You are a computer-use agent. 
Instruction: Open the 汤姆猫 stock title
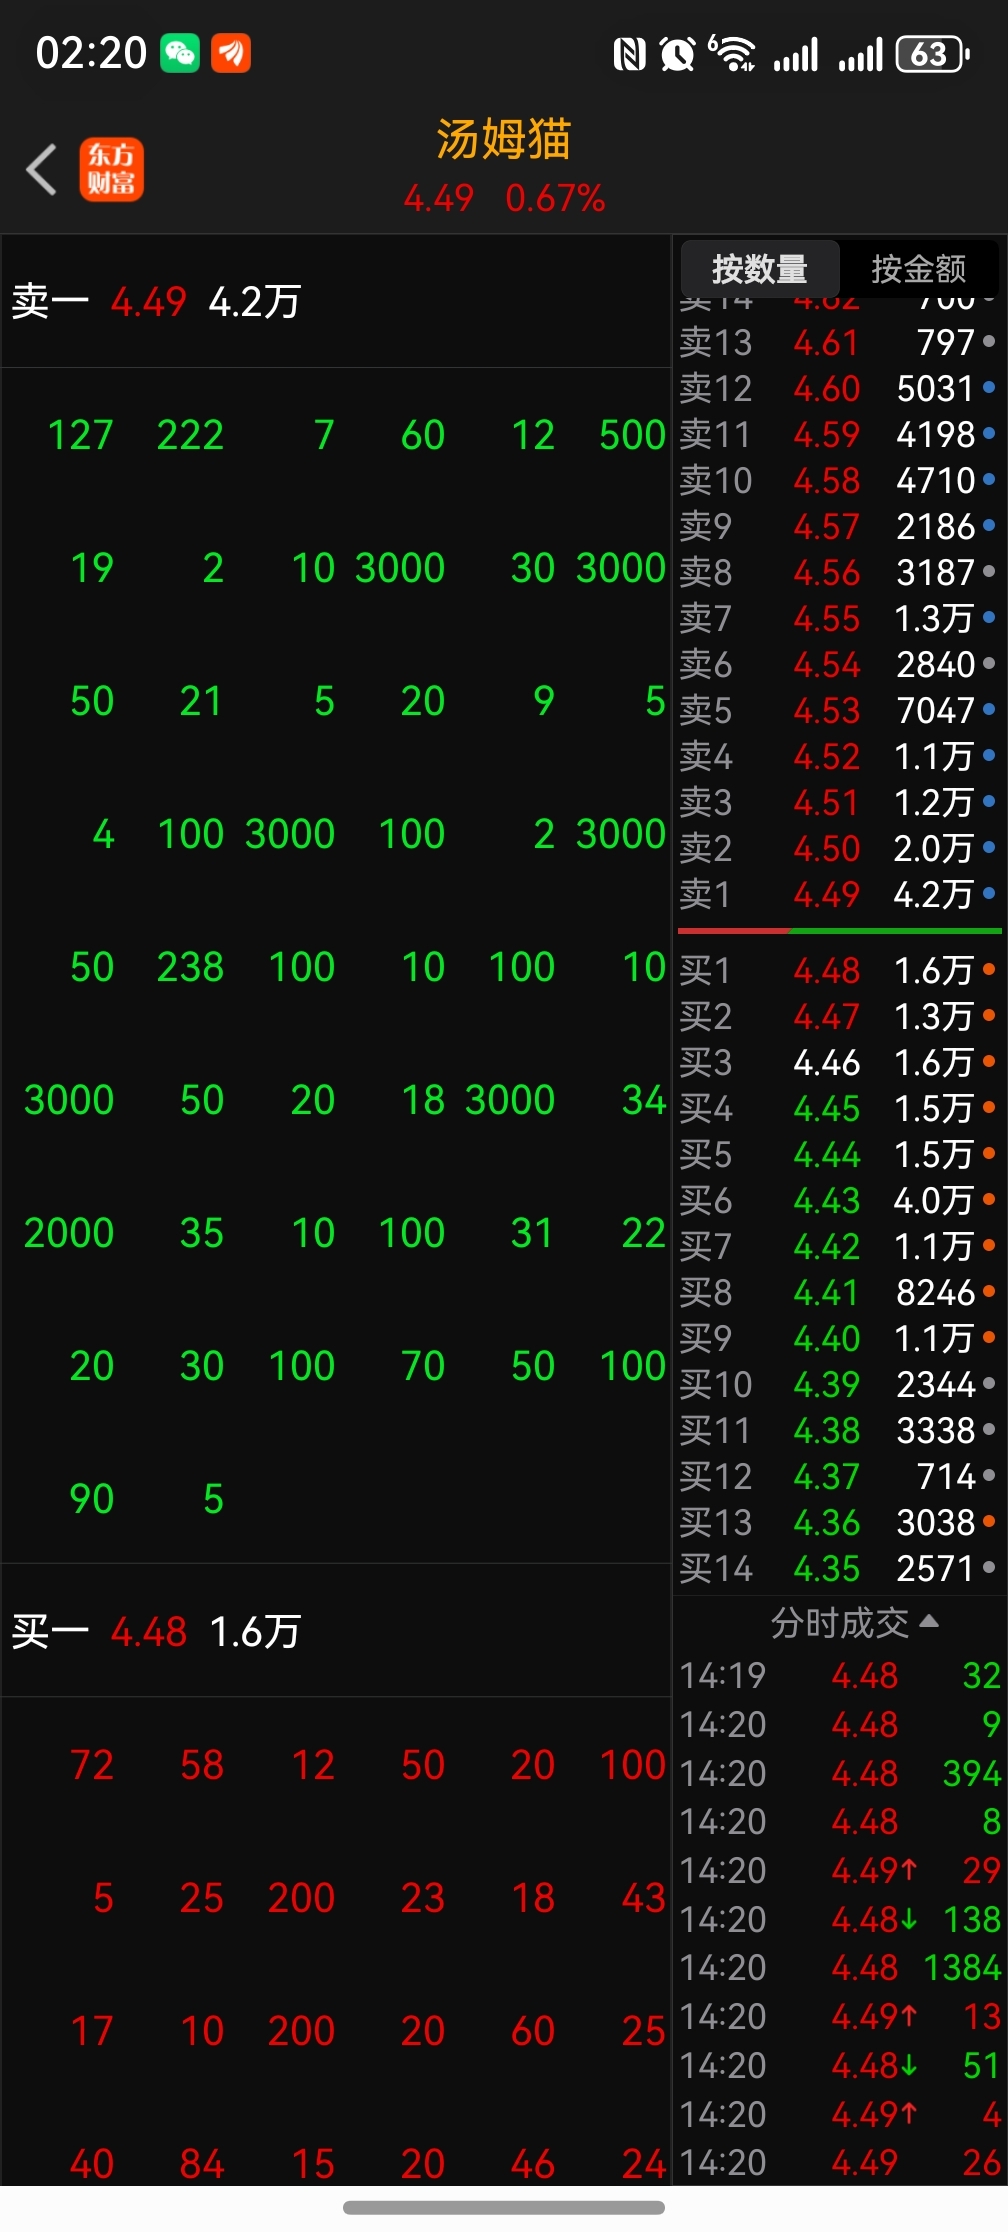(504, 139)
